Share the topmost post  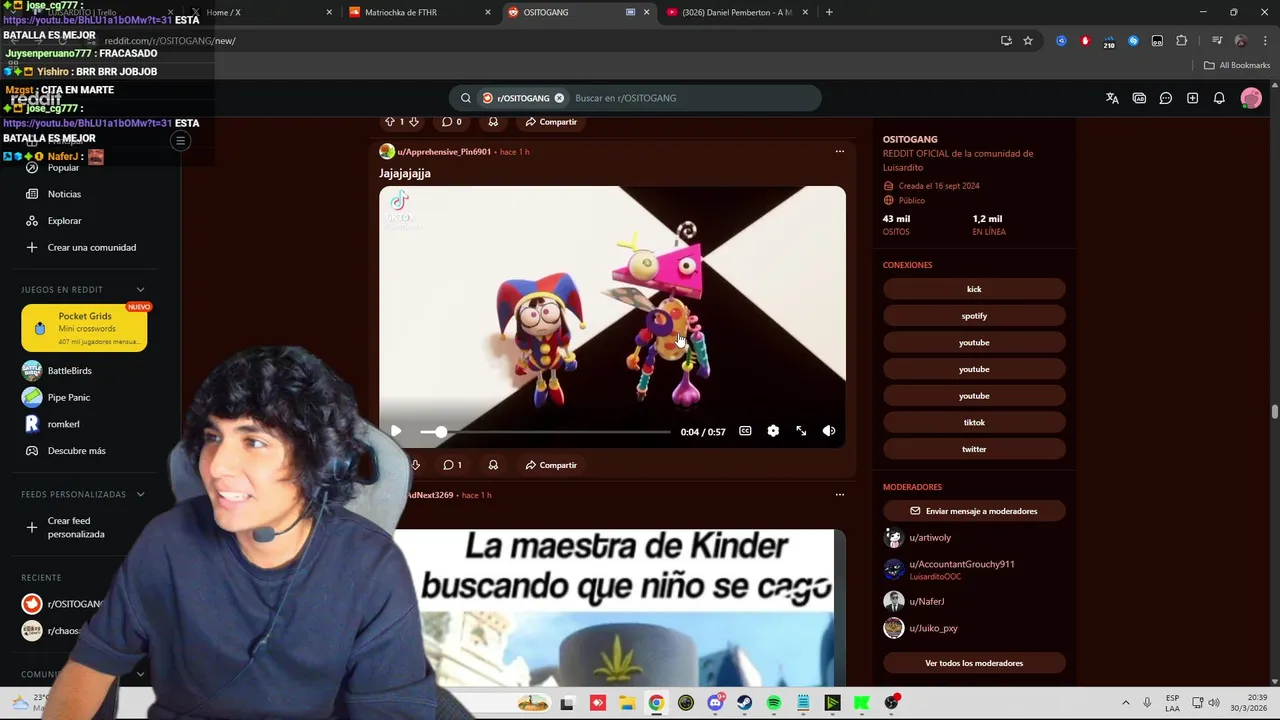pos(551,122)
